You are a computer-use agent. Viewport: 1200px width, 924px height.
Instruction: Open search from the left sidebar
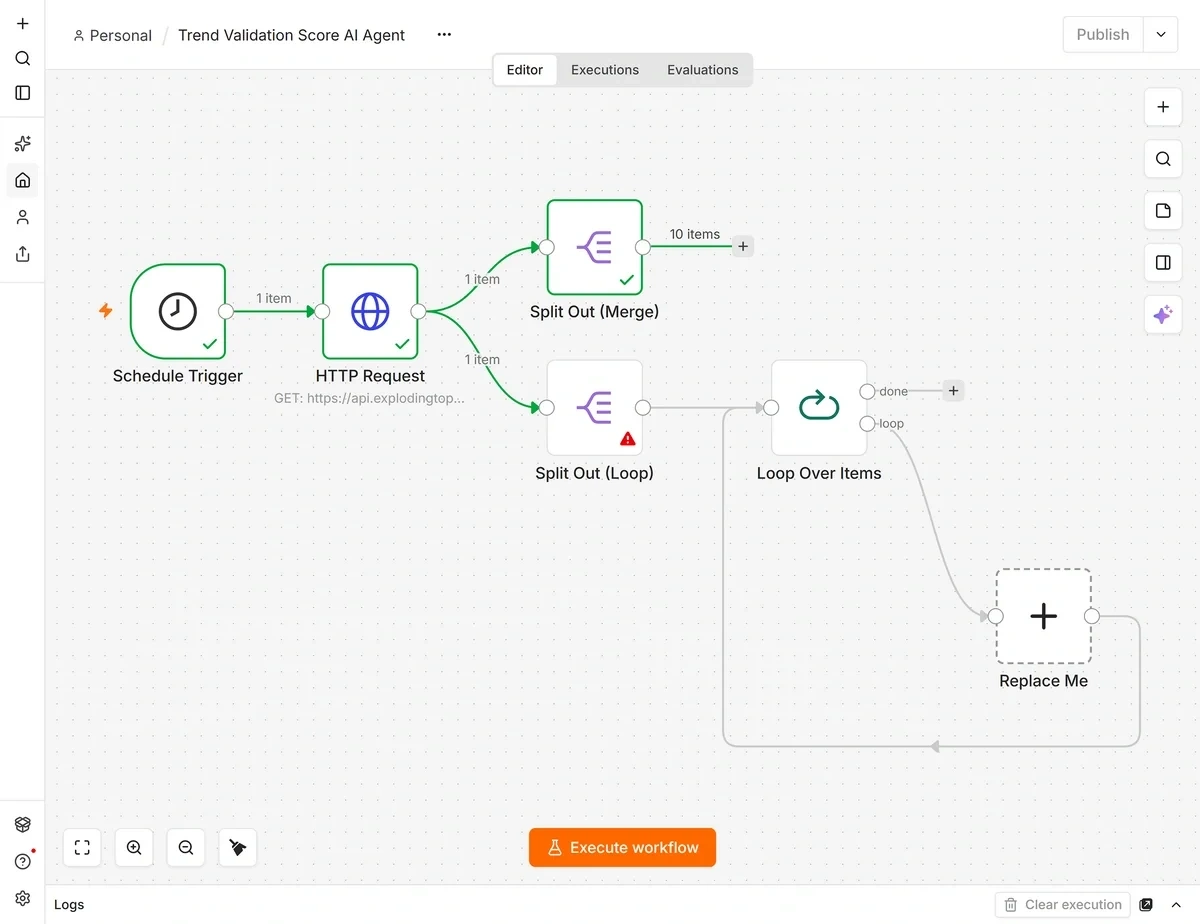pos(23,58)
